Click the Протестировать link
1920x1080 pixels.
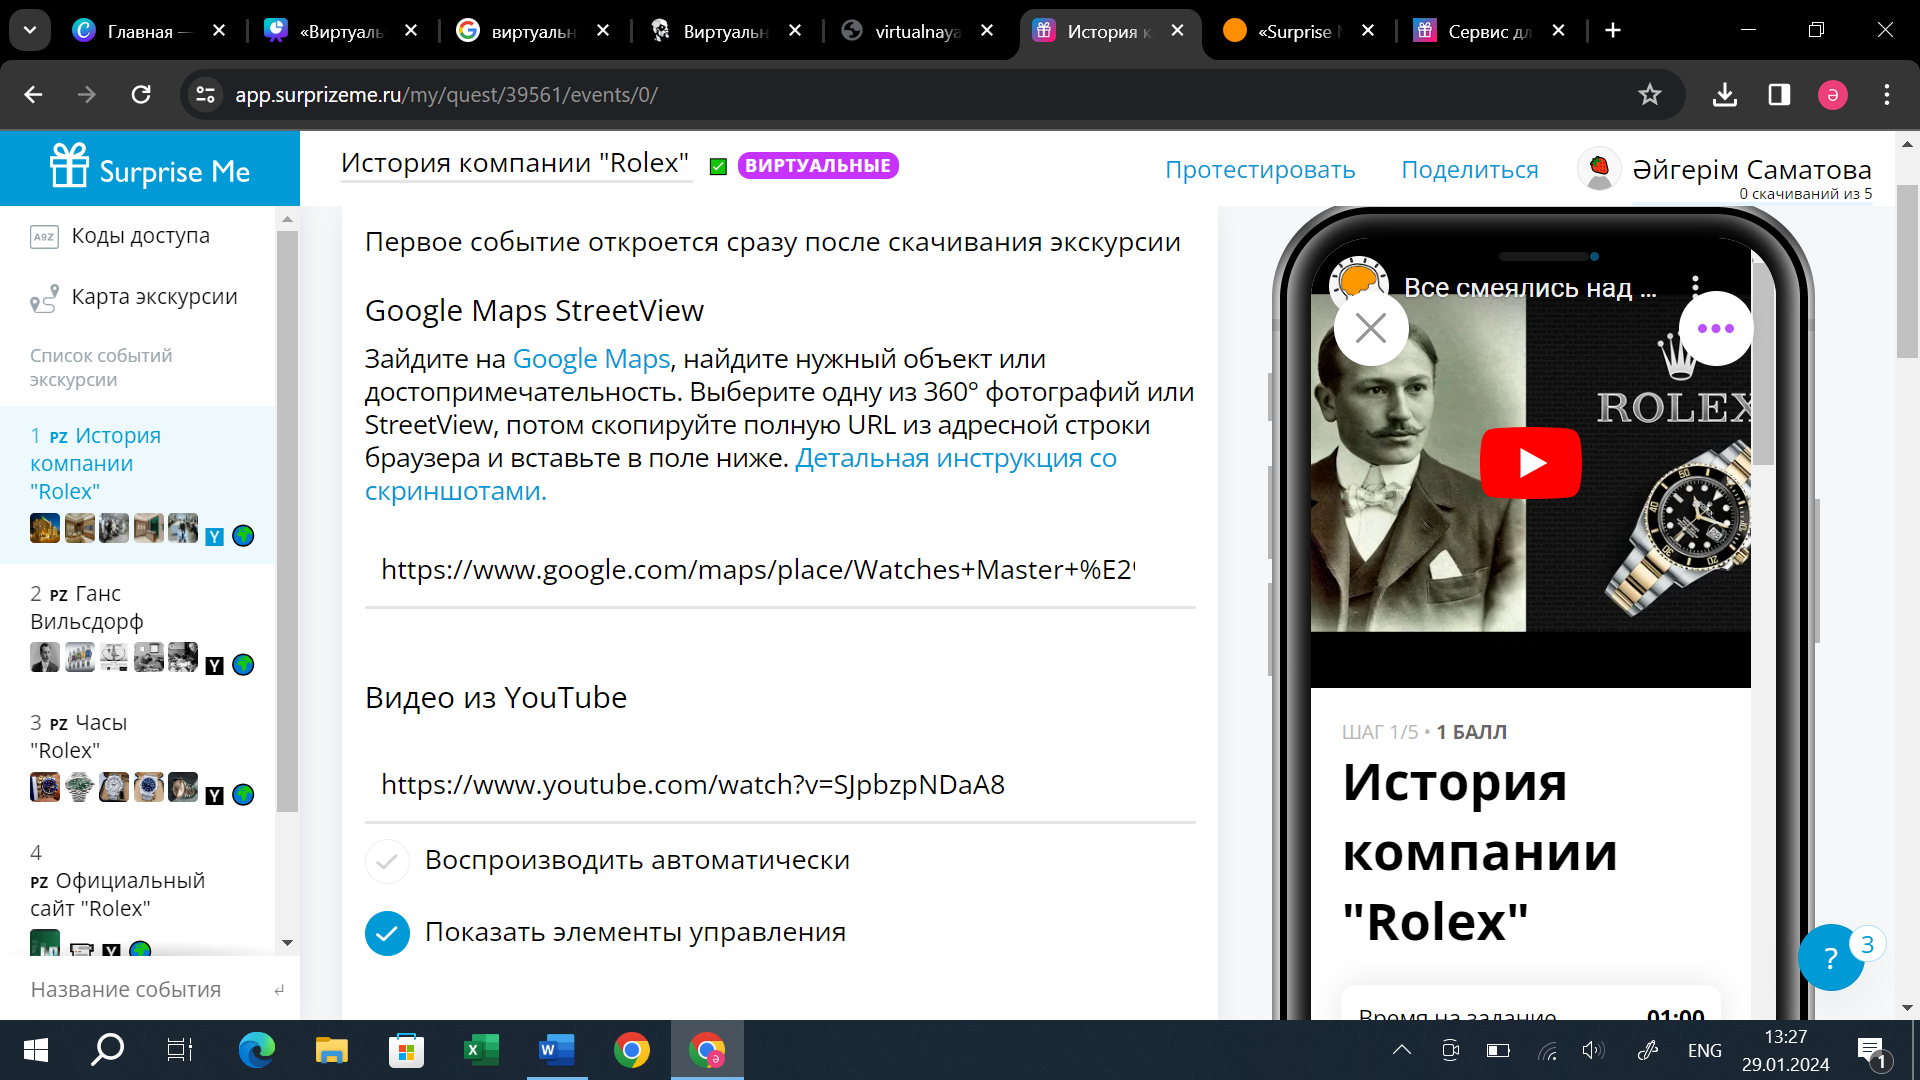point(1260,170)
